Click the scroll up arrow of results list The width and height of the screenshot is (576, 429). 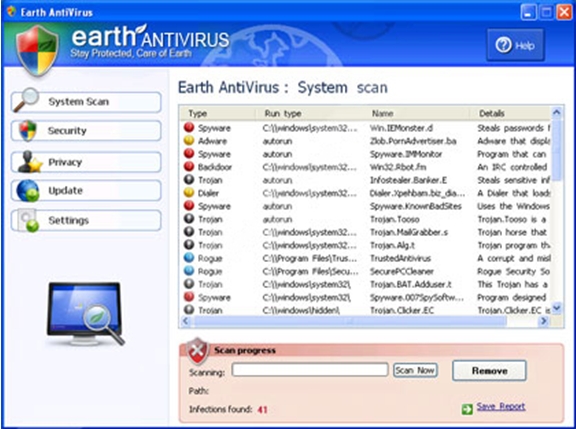(557, 112)
